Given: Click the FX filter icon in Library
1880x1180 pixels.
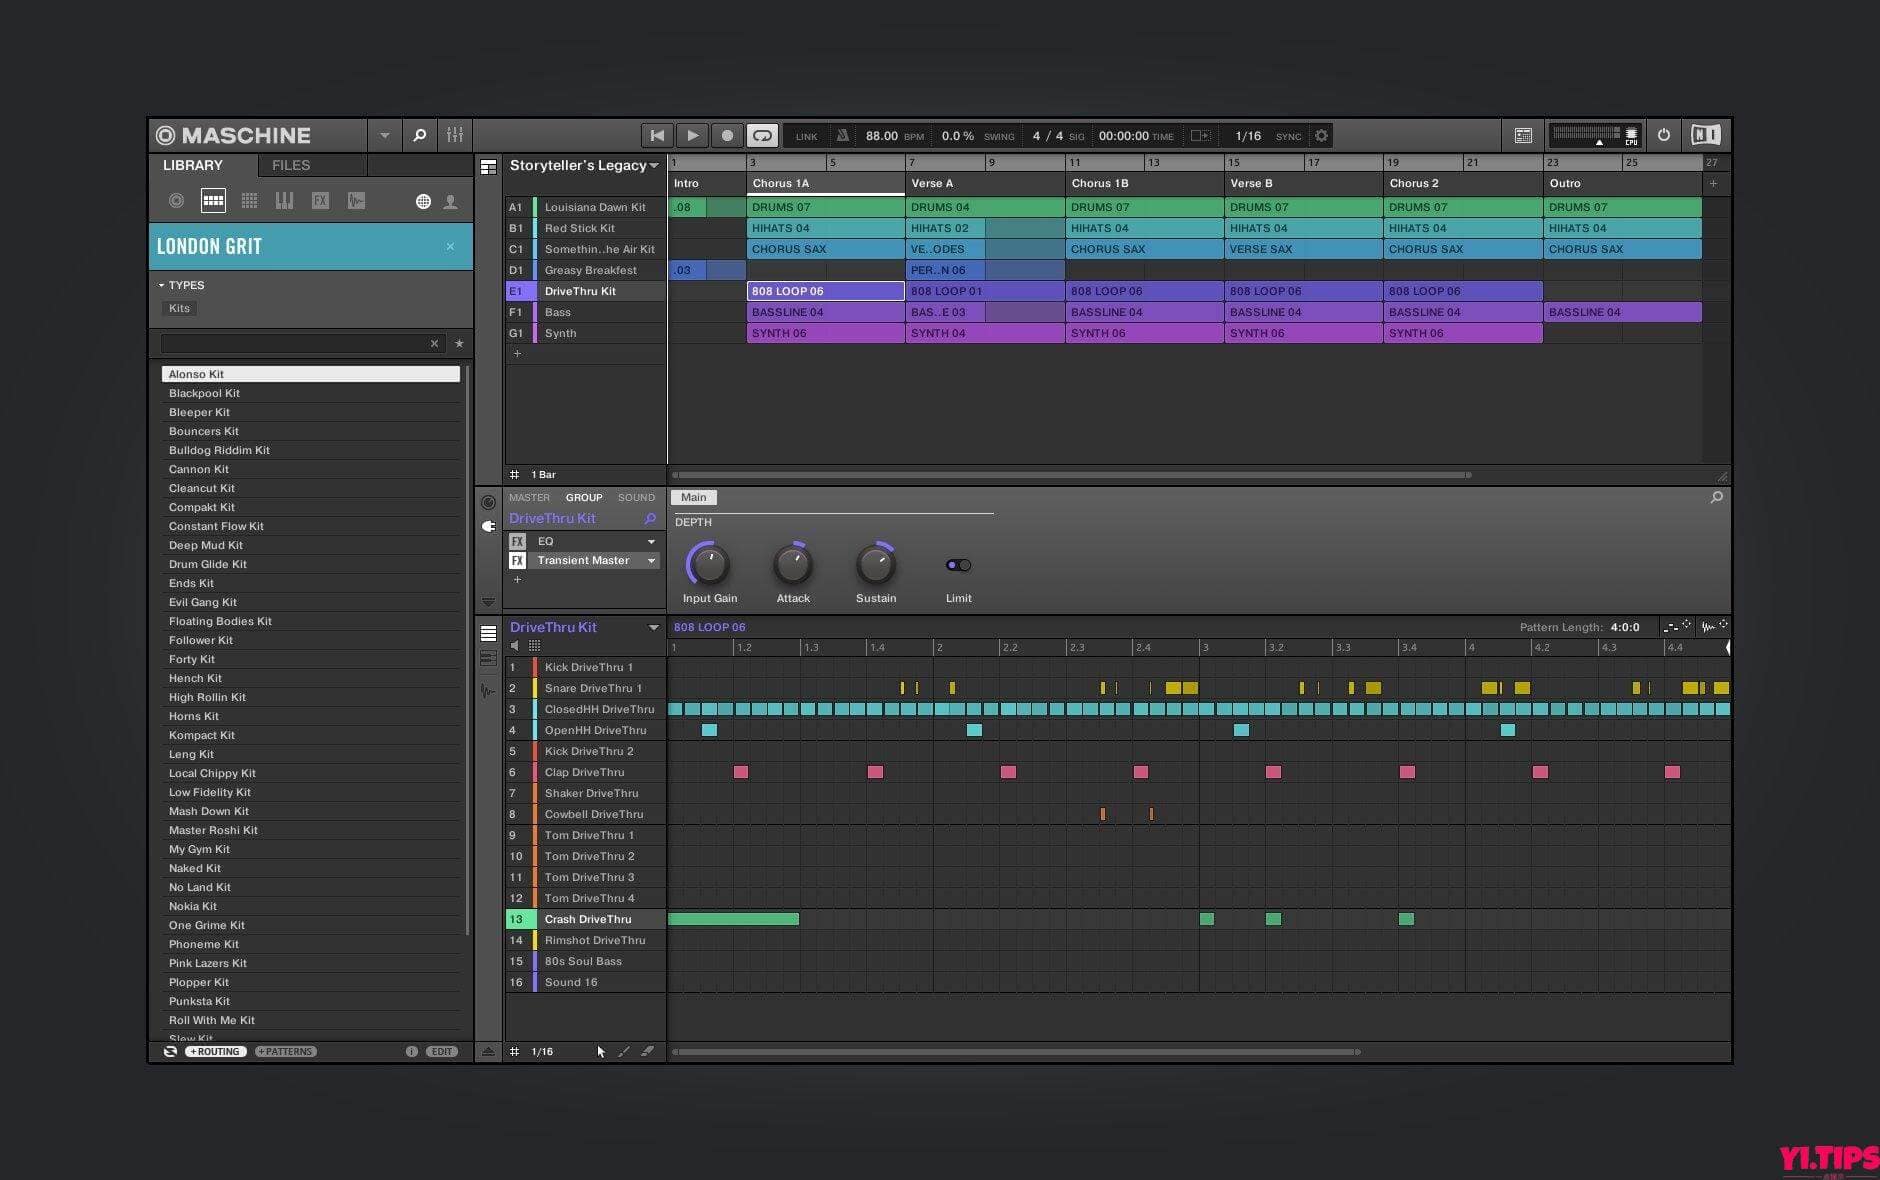Looking at the screenshot, I should pyautogui.click(x=320, y=201).
